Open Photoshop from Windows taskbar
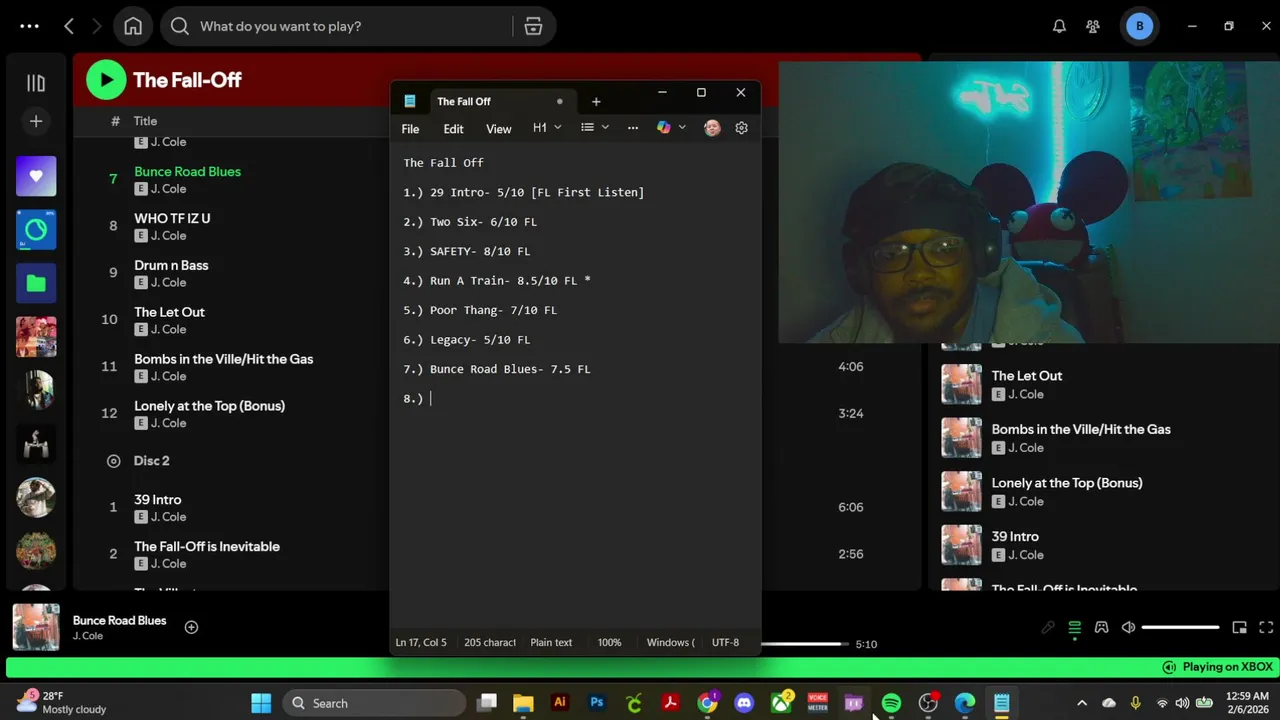1280x720 pixels. tap(597, 703)
